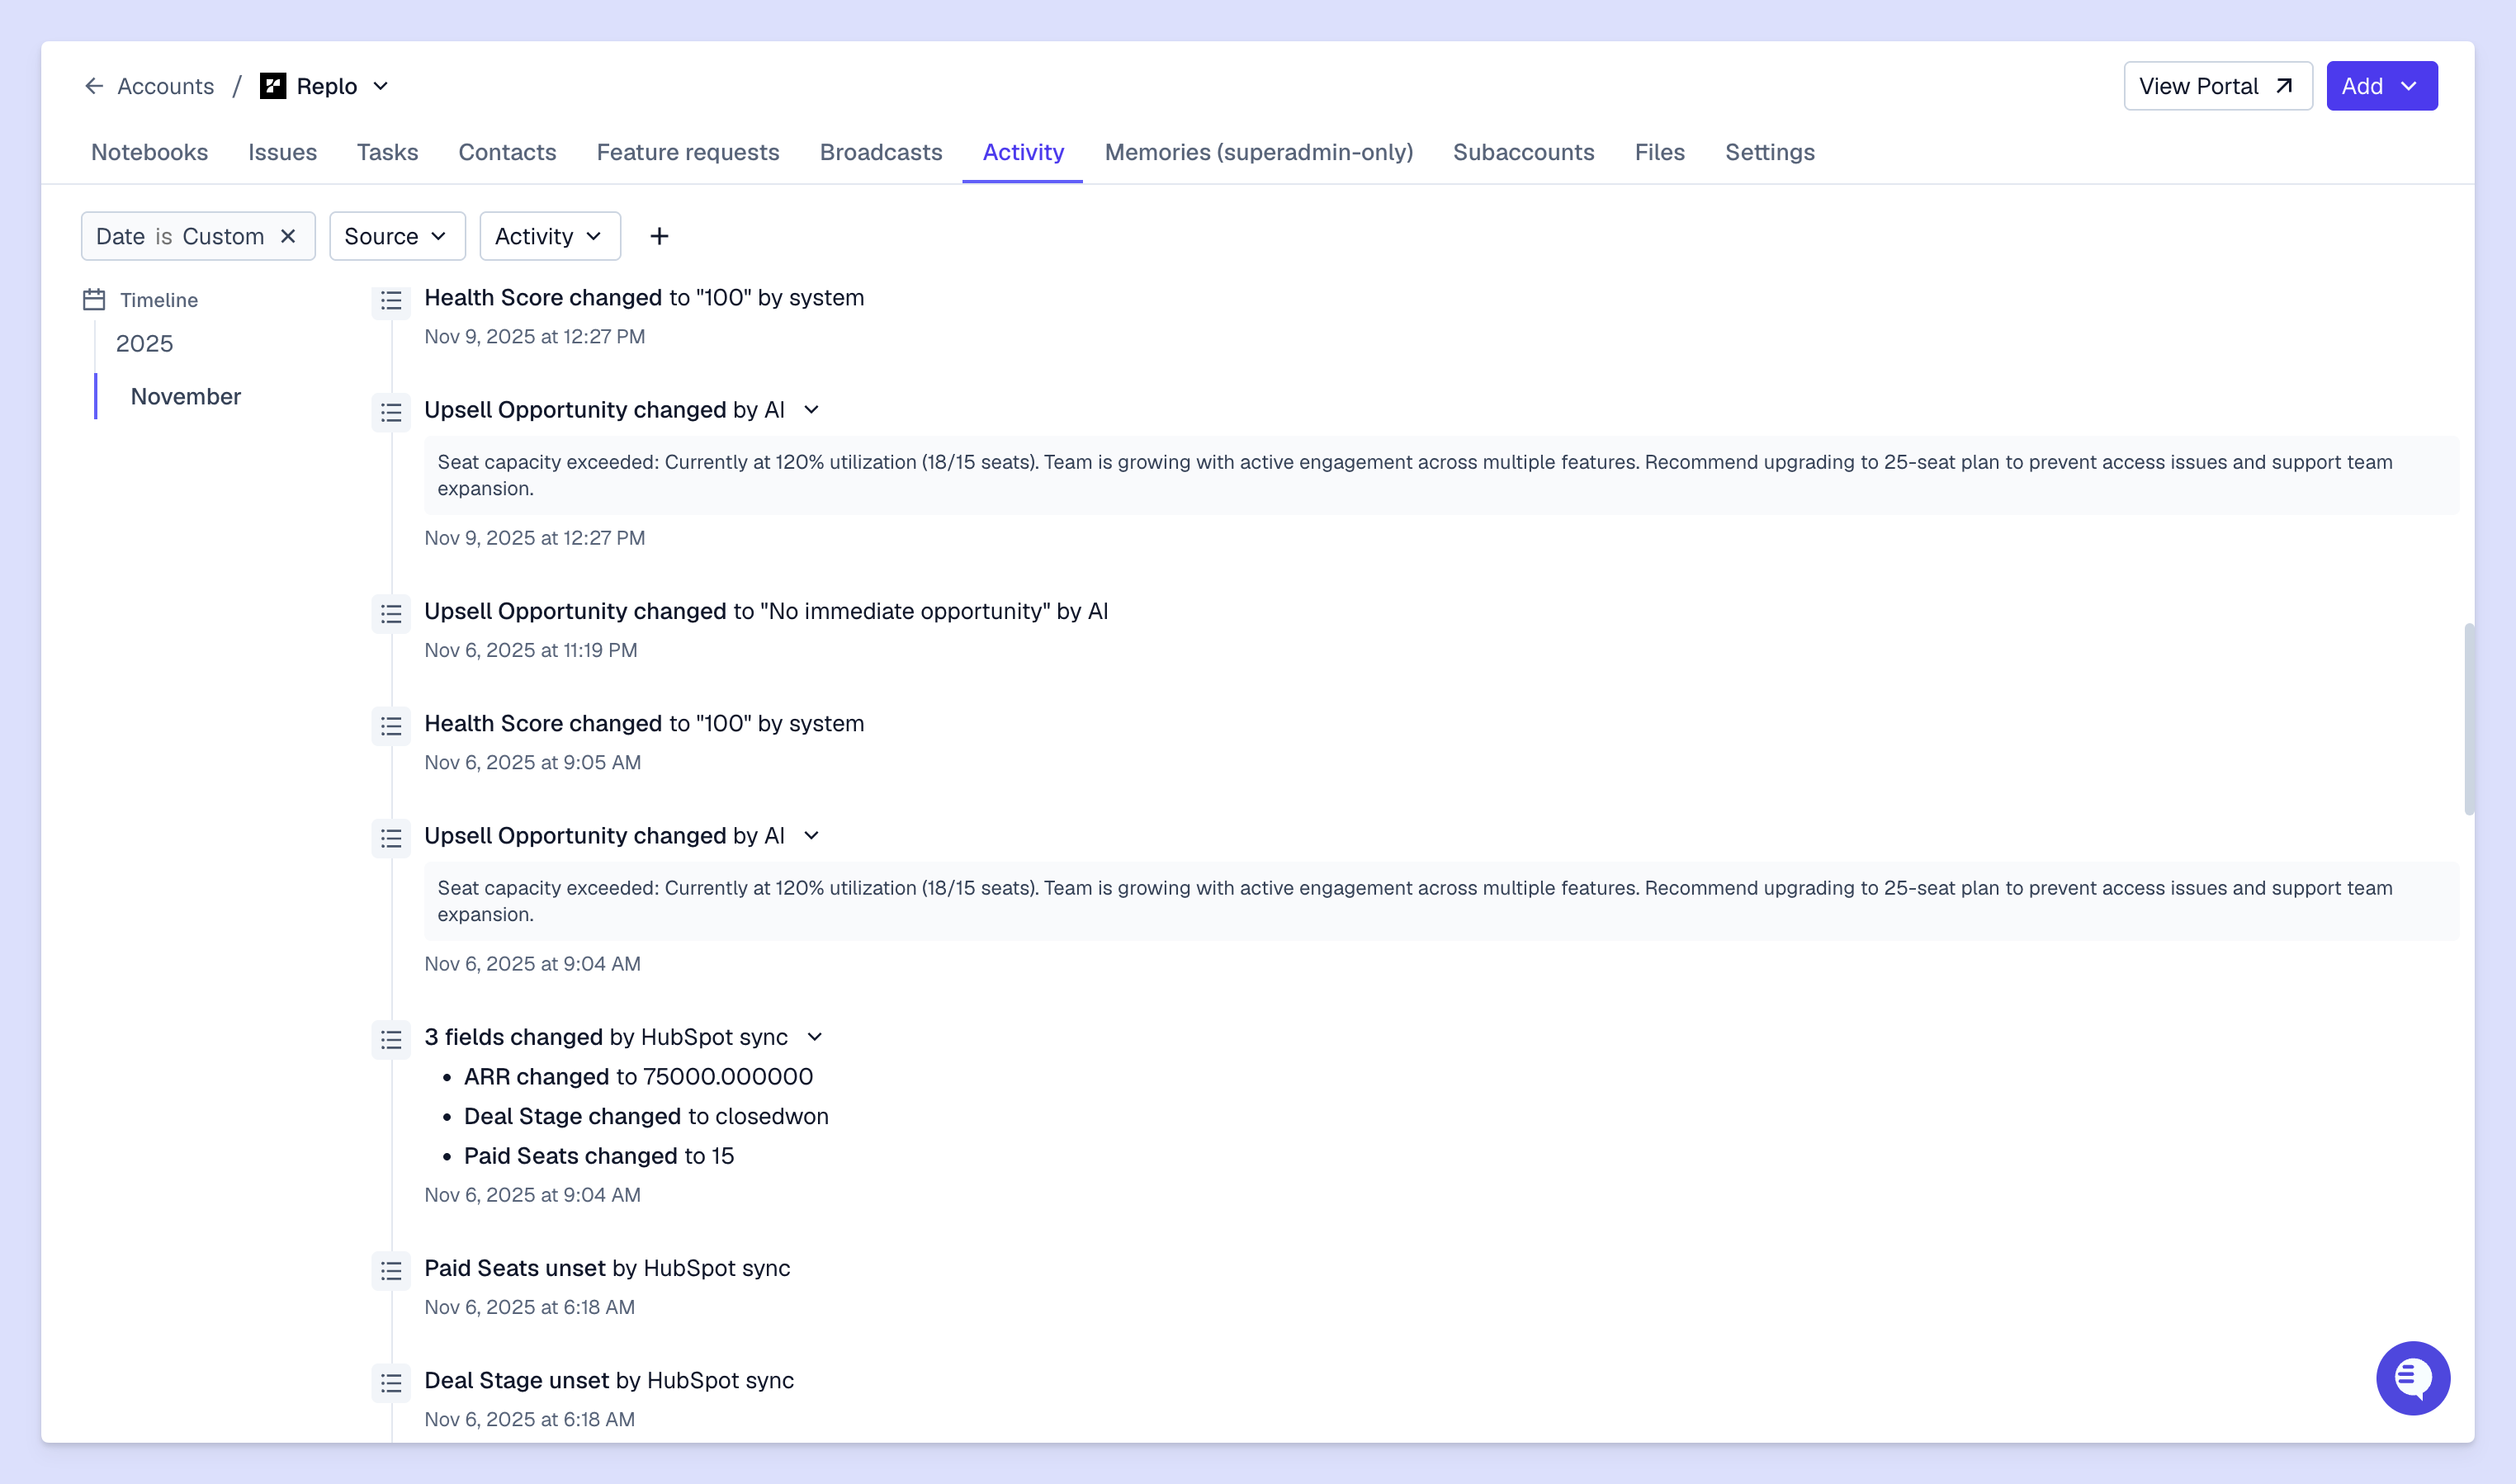This screenshot has width=2516, height=1484.
Task: Open the Subaccounts tab
Action: (1523, 152)
